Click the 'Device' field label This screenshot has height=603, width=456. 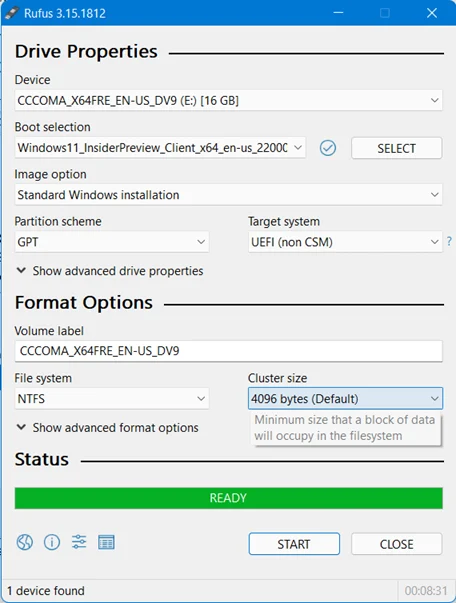coord(32,80)
